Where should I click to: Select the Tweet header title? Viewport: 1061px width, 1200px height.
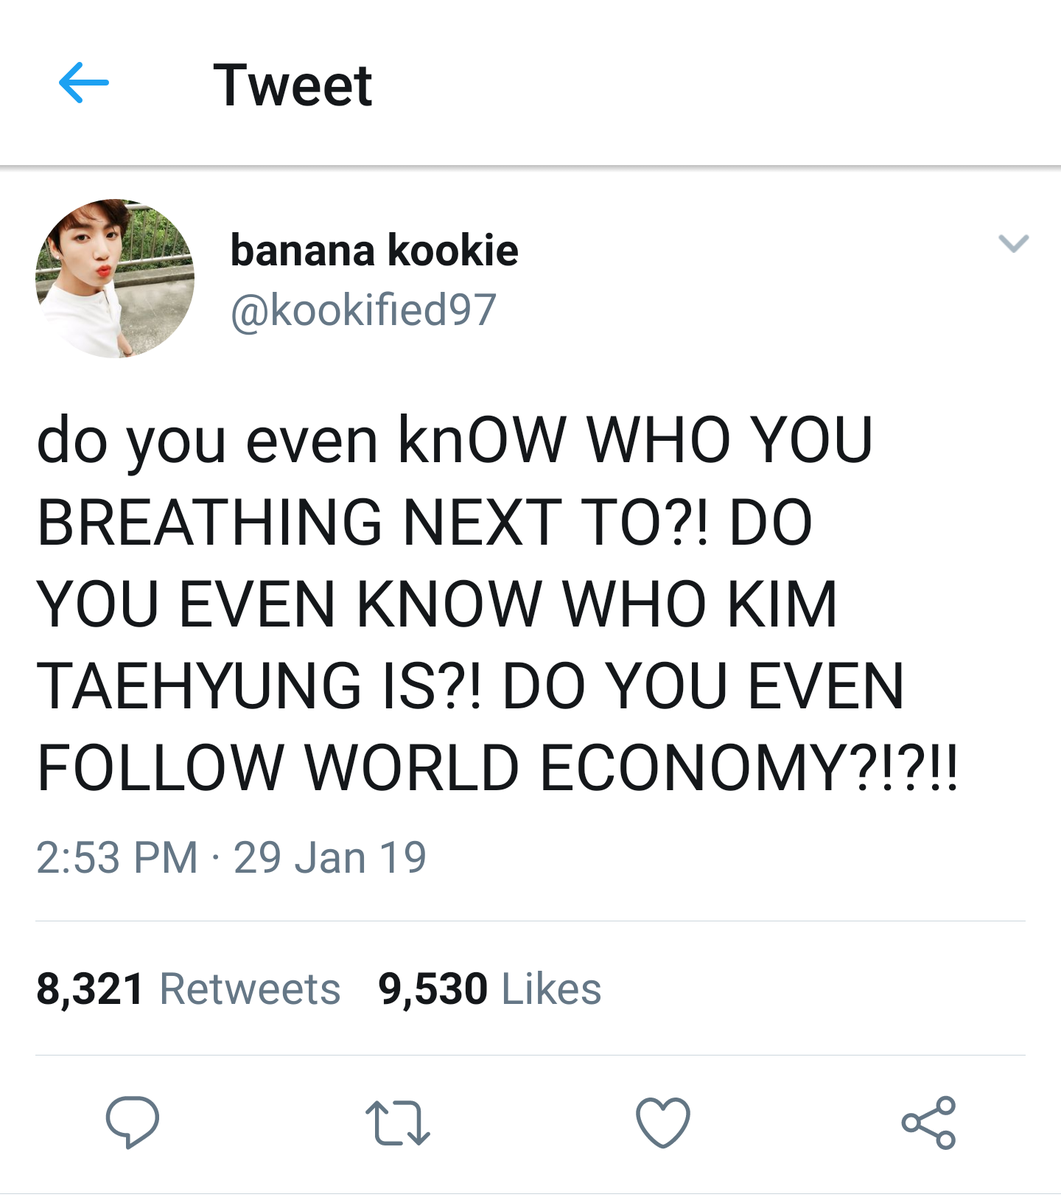[x=292, y=85]
